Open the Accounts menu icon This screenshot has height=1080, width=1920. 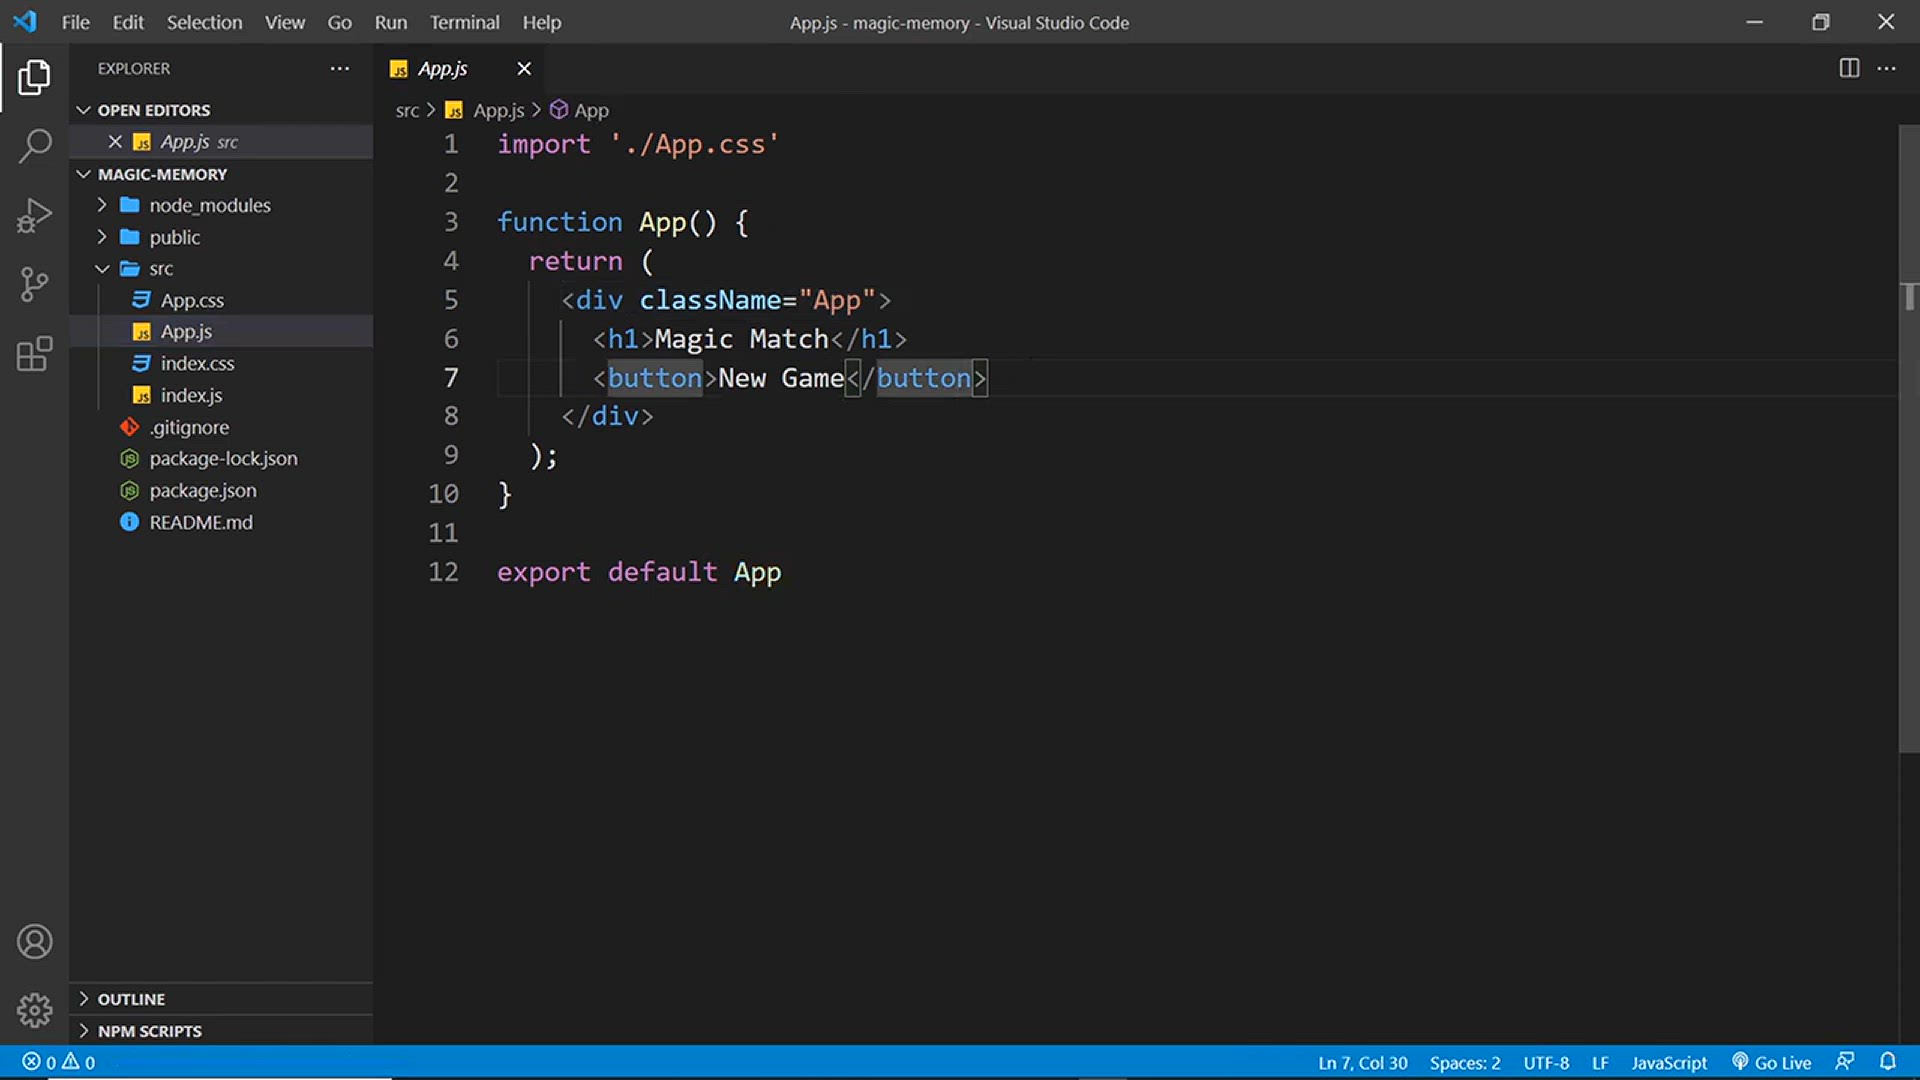point(34,942)
